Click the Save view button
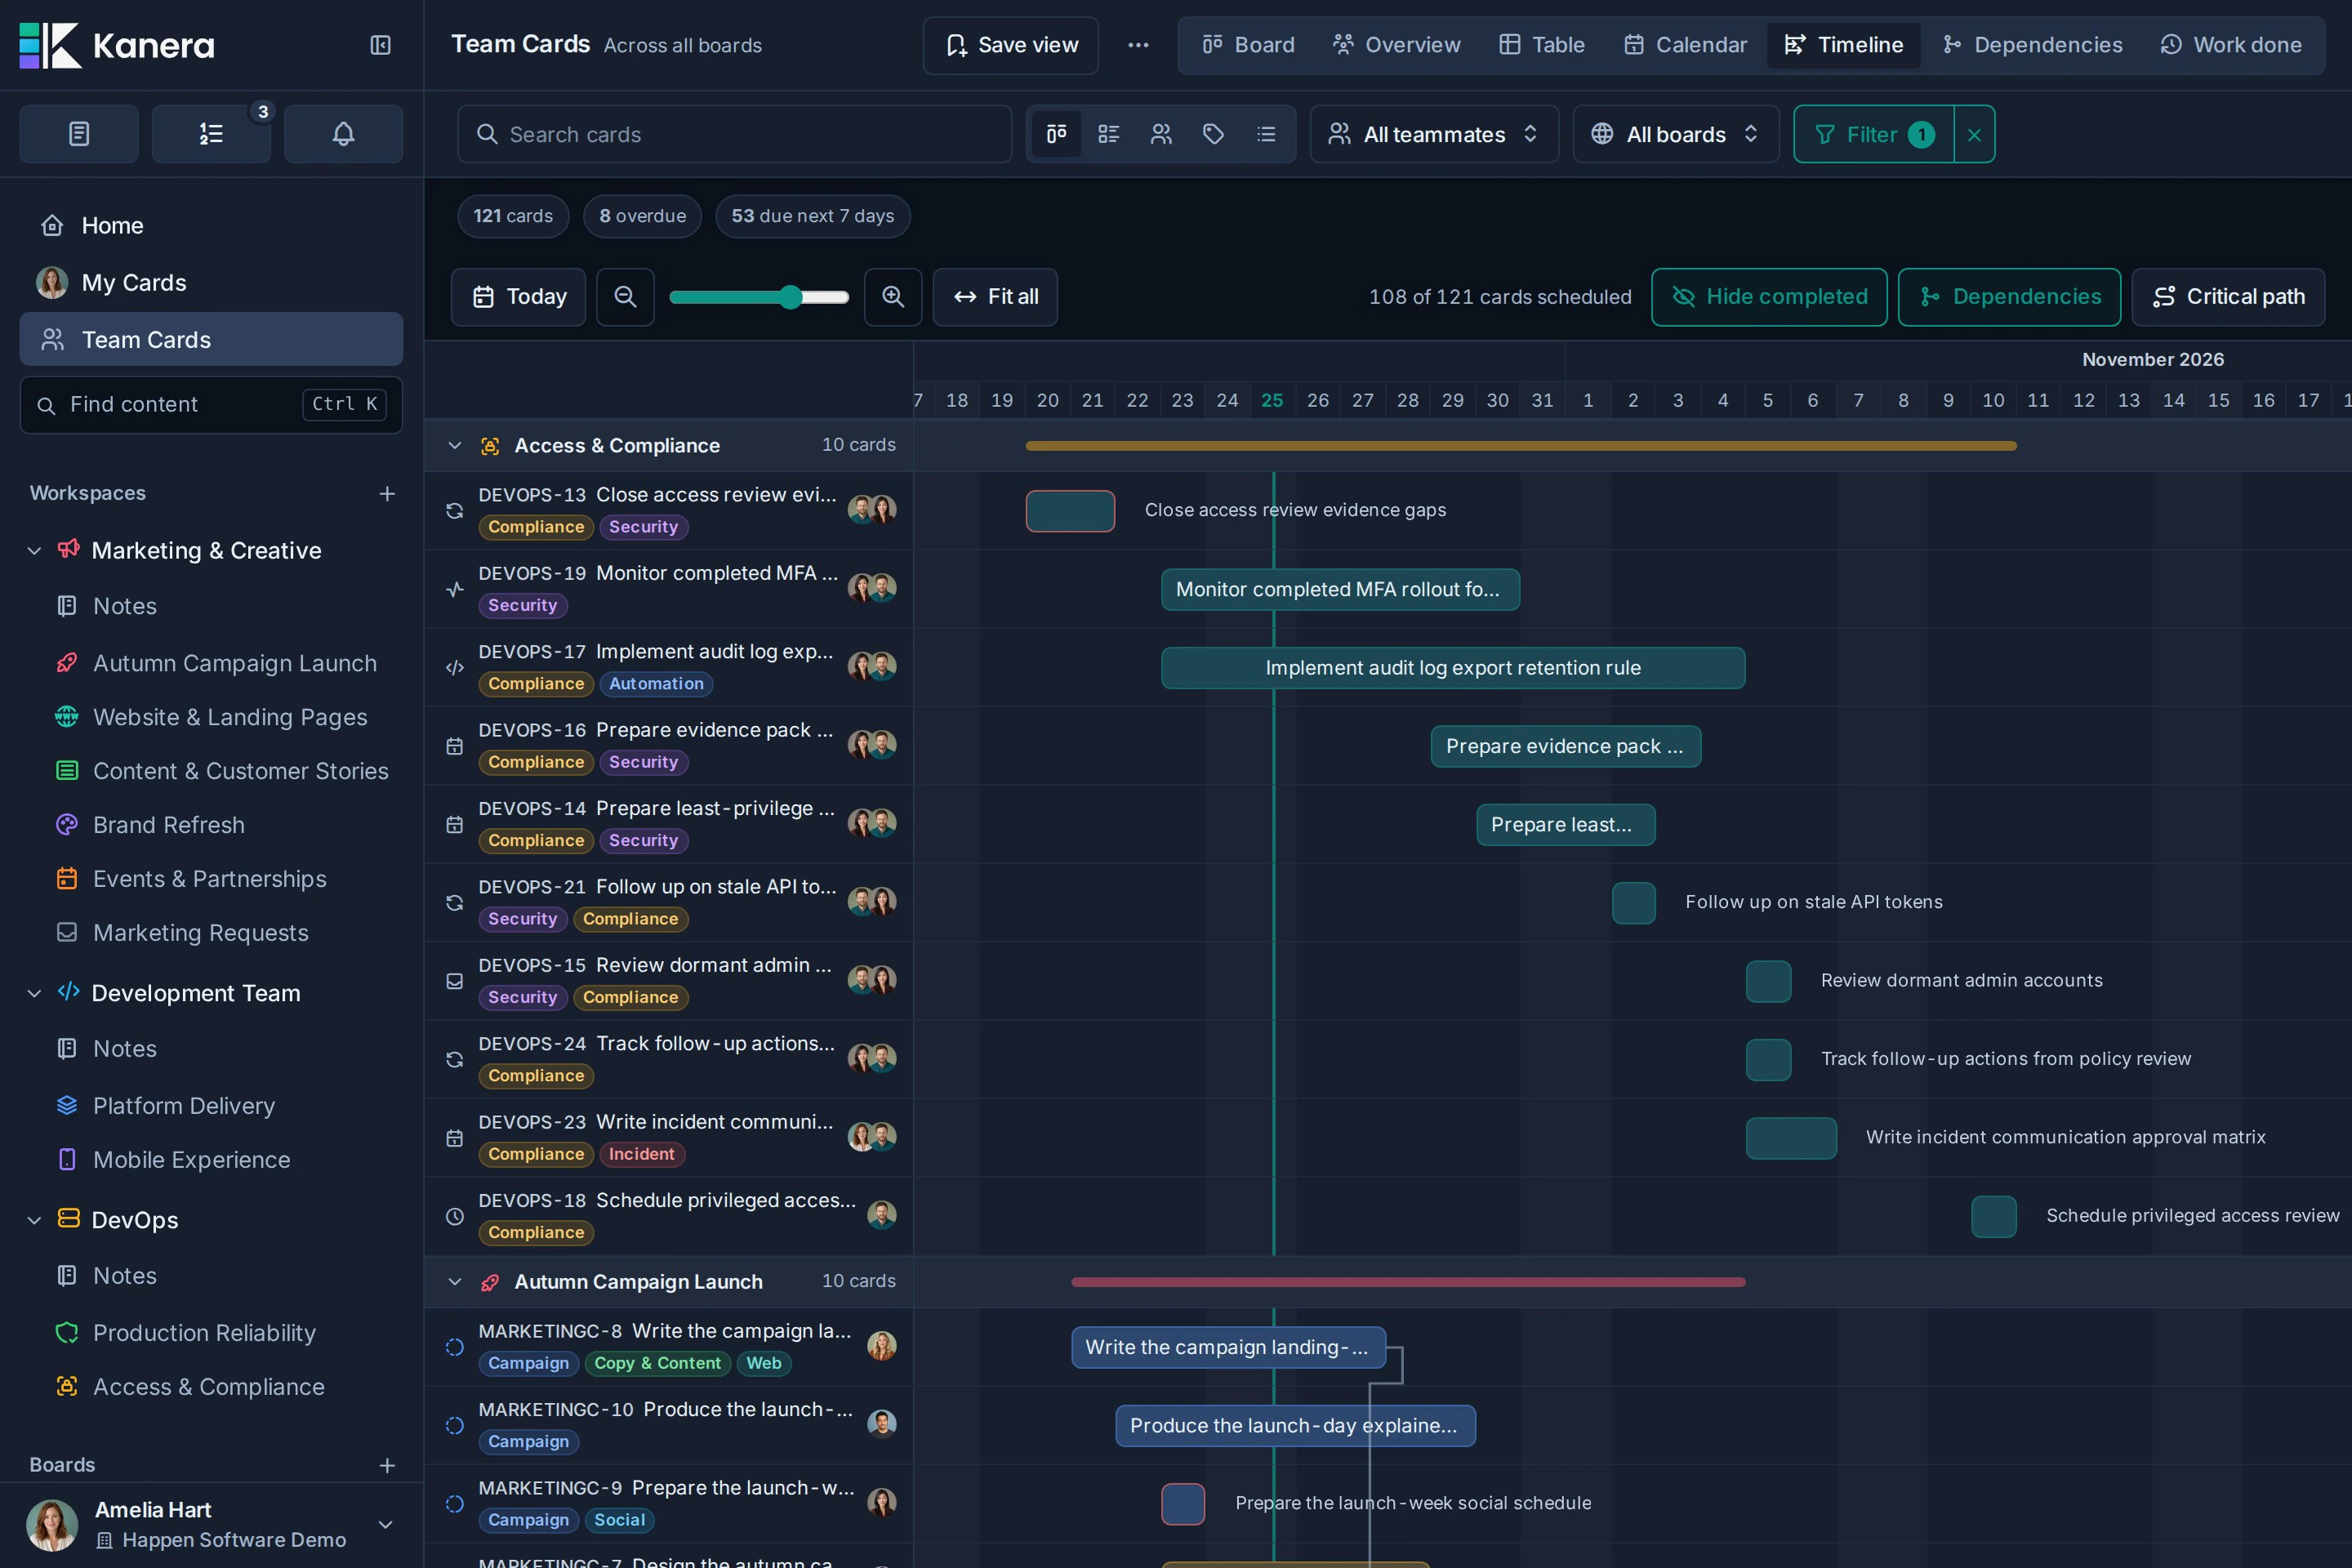Image resolution: width=2352 pixels, height=1568 pixels. click(x=1011, y=45)
